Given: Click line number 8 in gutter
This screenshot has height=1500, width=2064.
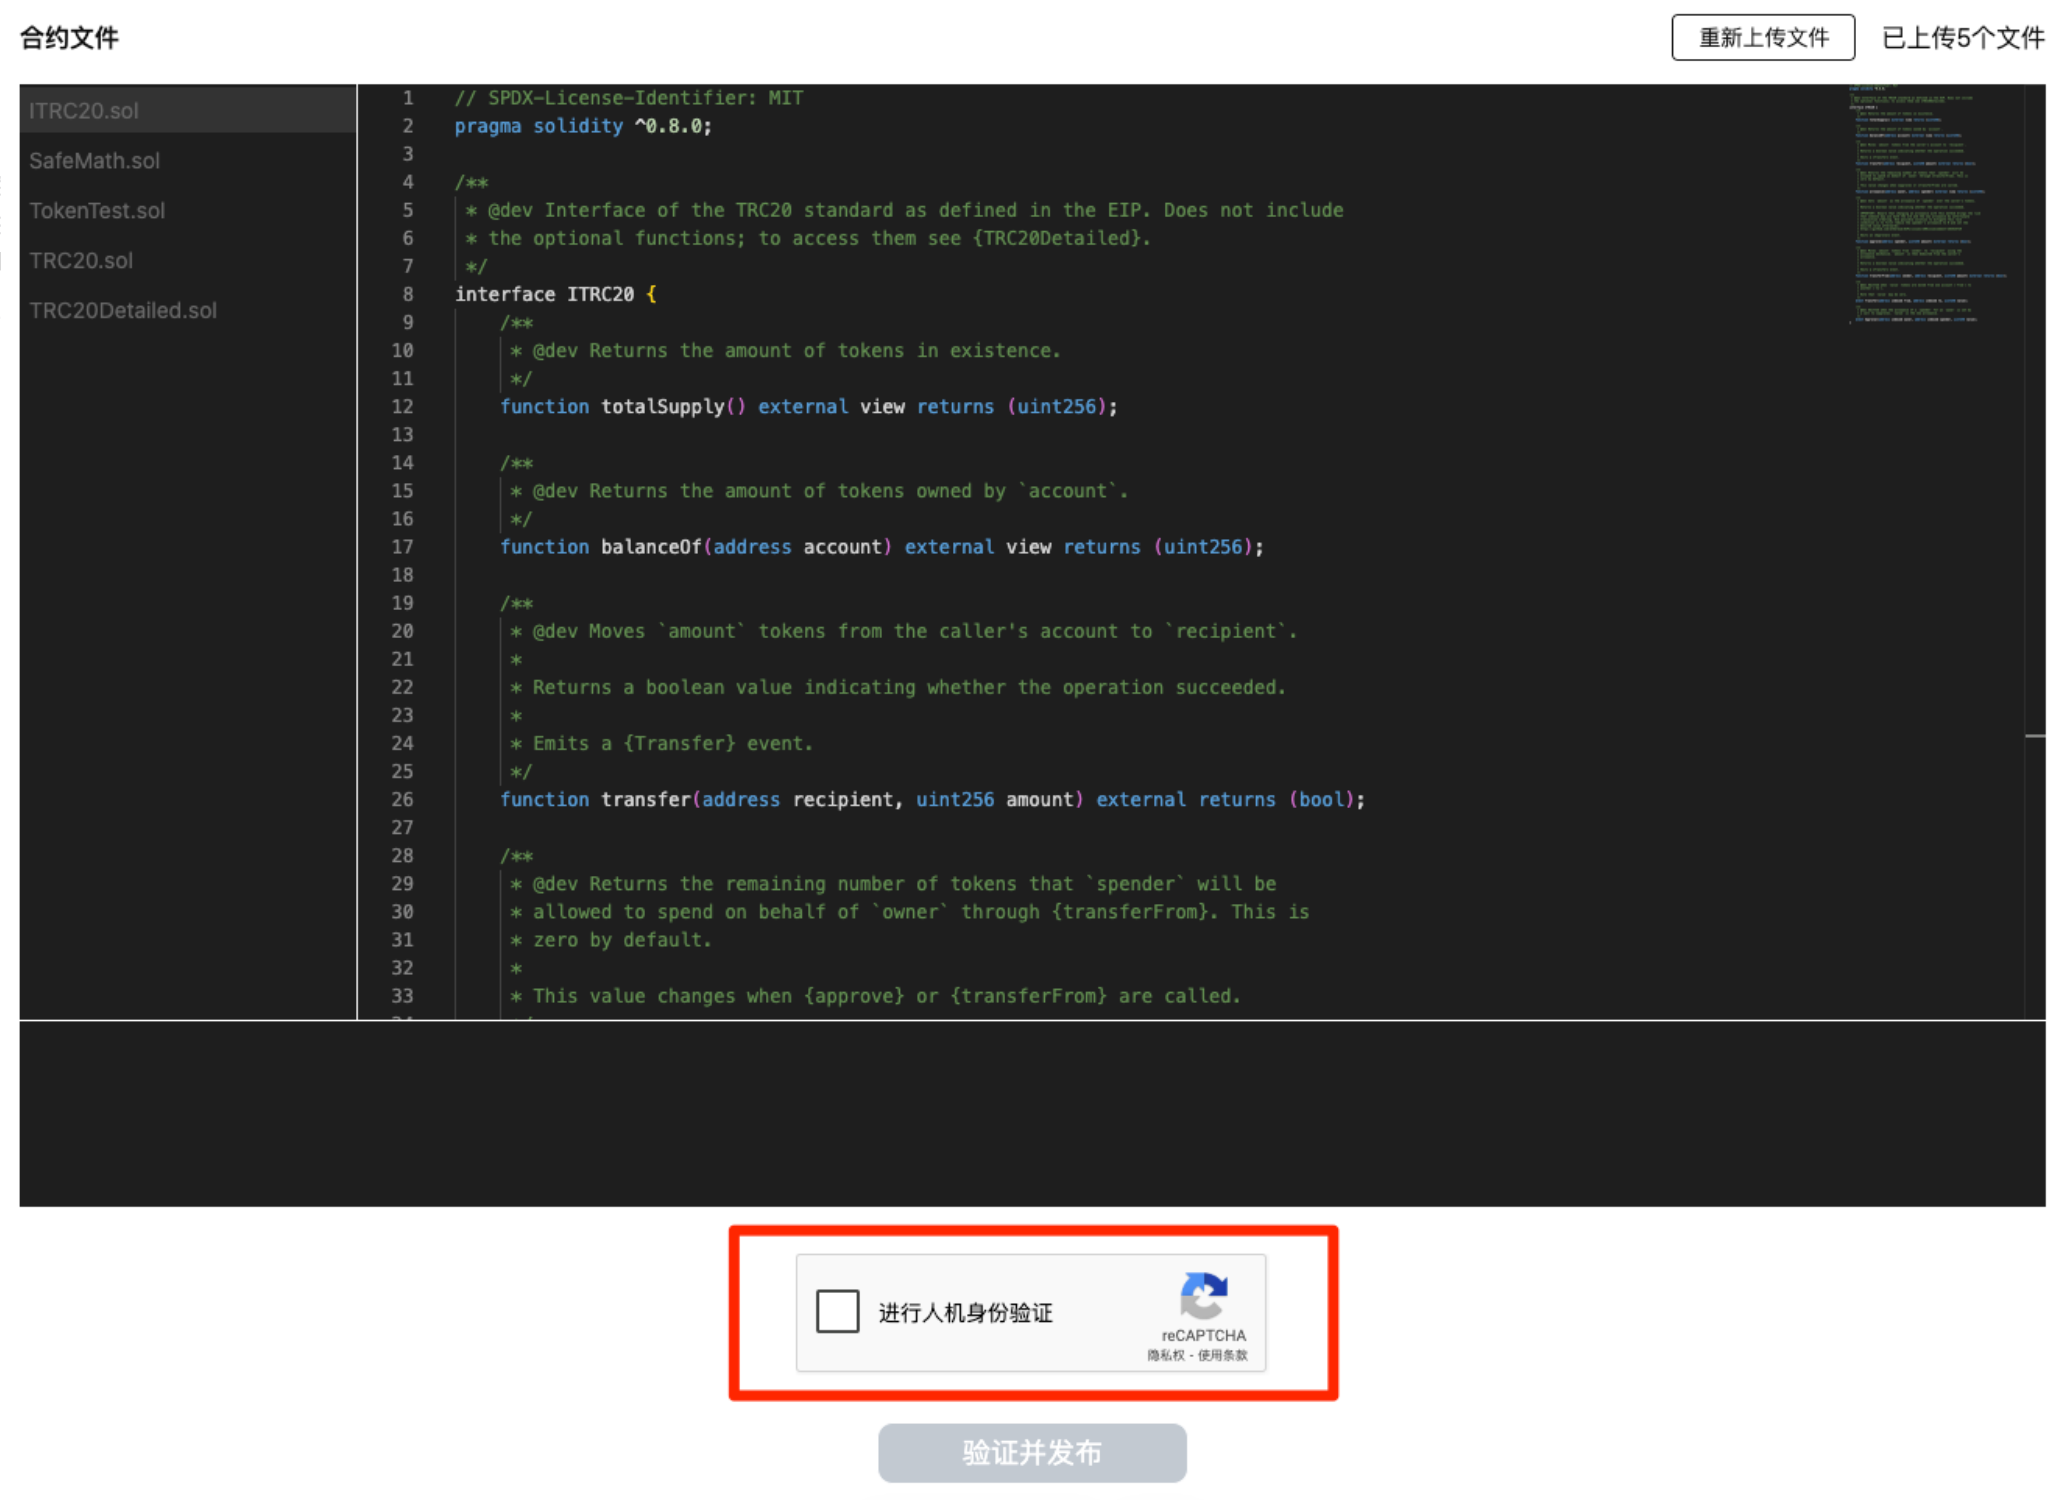Looking at the screenshot, I should (408, 294).
